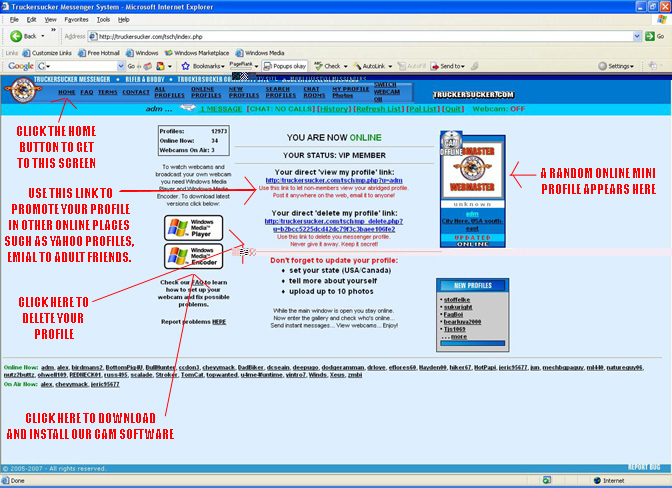672x488 pixels.
Task: Open the Google search box dropdown arrow
Action: pos(120,66)
